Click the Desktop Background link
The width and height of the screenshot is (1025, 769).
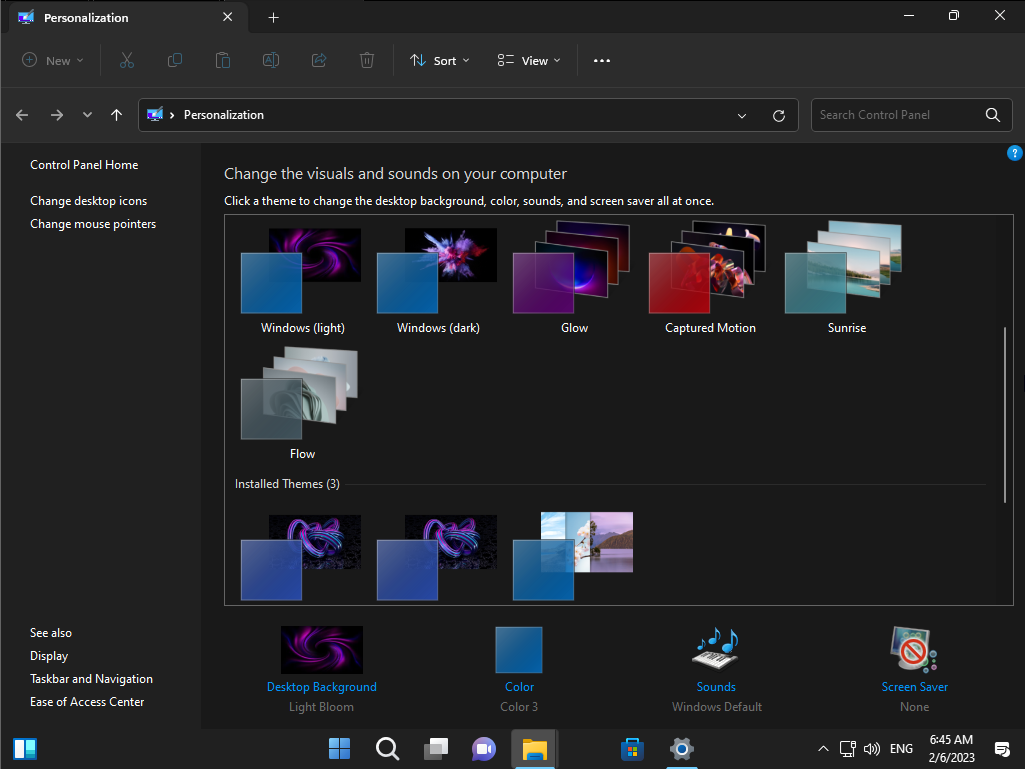point(322,687)
